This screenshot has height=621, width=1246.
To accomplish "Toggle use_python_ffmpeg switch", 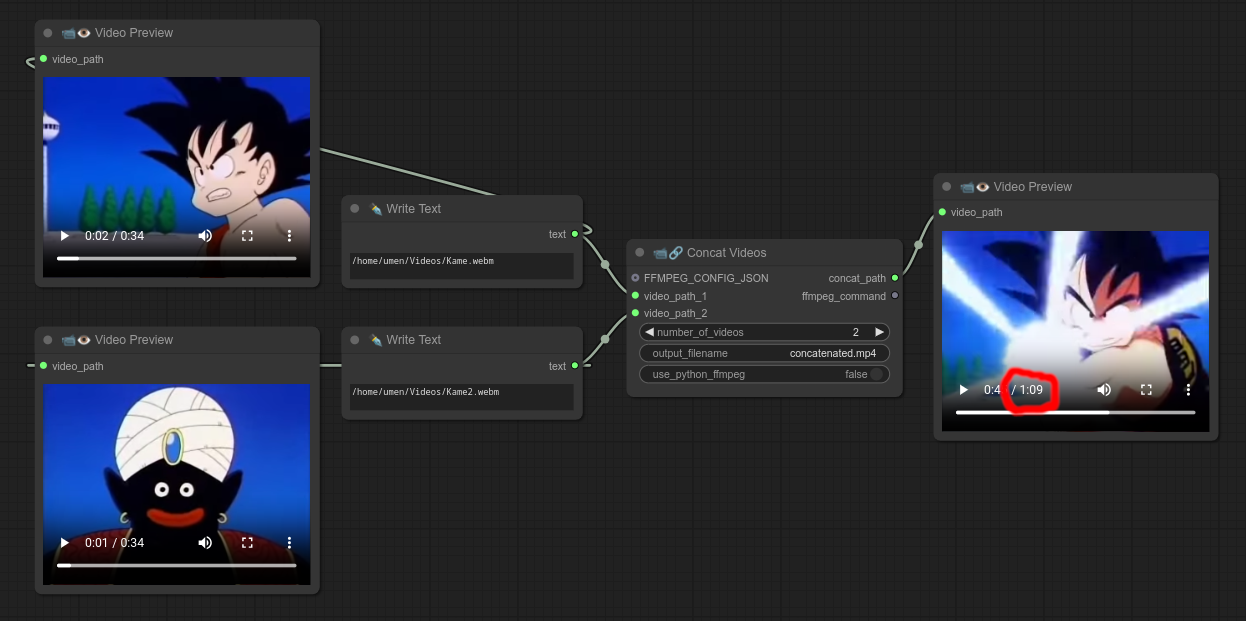I will click(x=876, y=374).
